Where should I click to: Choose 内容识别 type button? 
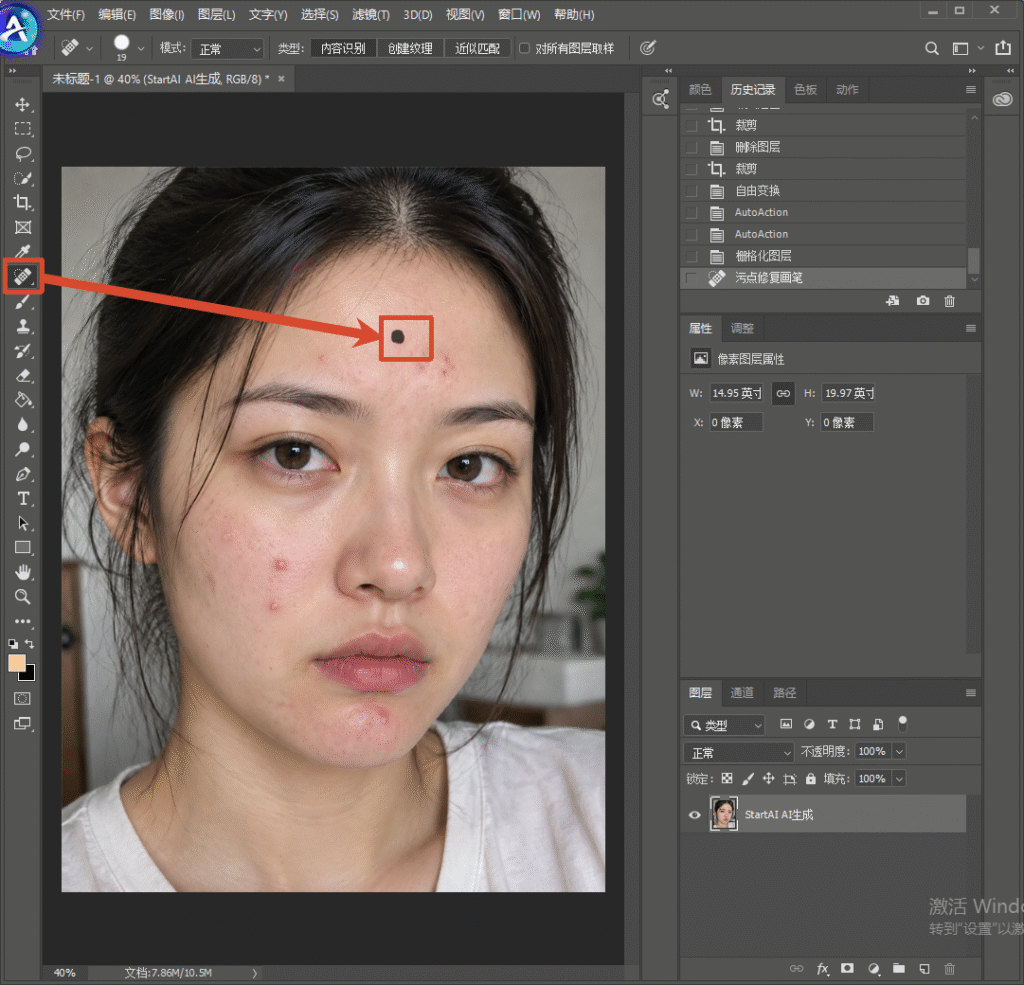click(344, 48)
